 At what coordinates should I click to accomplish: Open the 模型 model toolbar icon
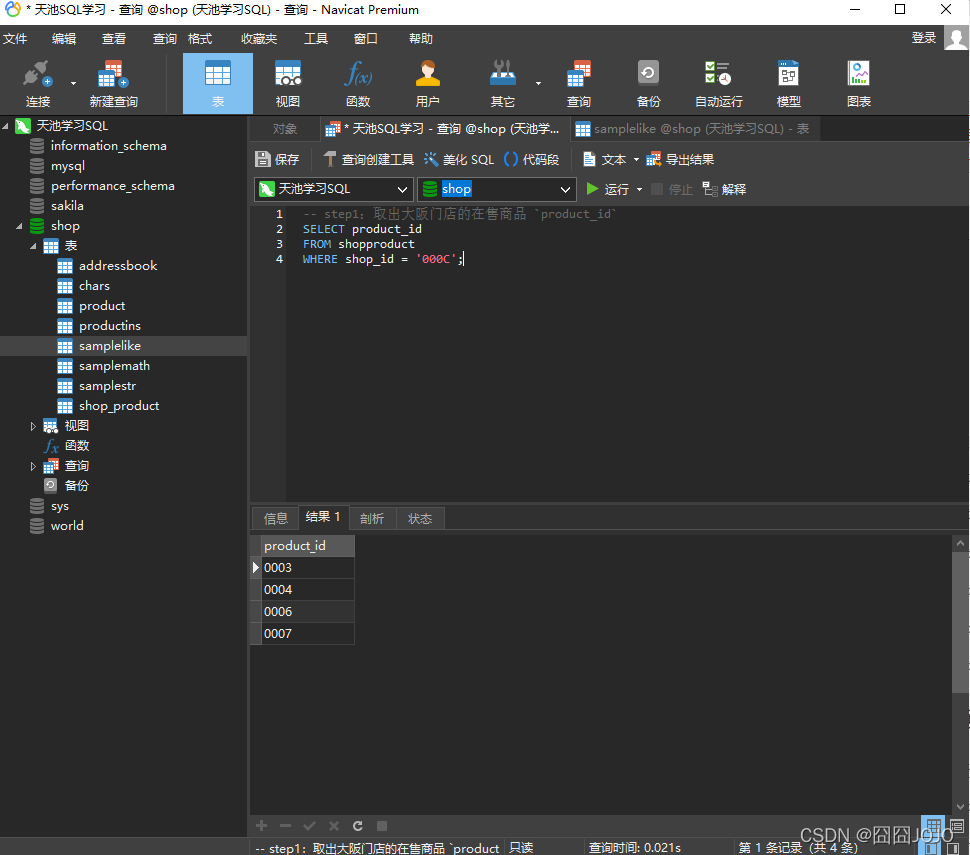point(788,84)
